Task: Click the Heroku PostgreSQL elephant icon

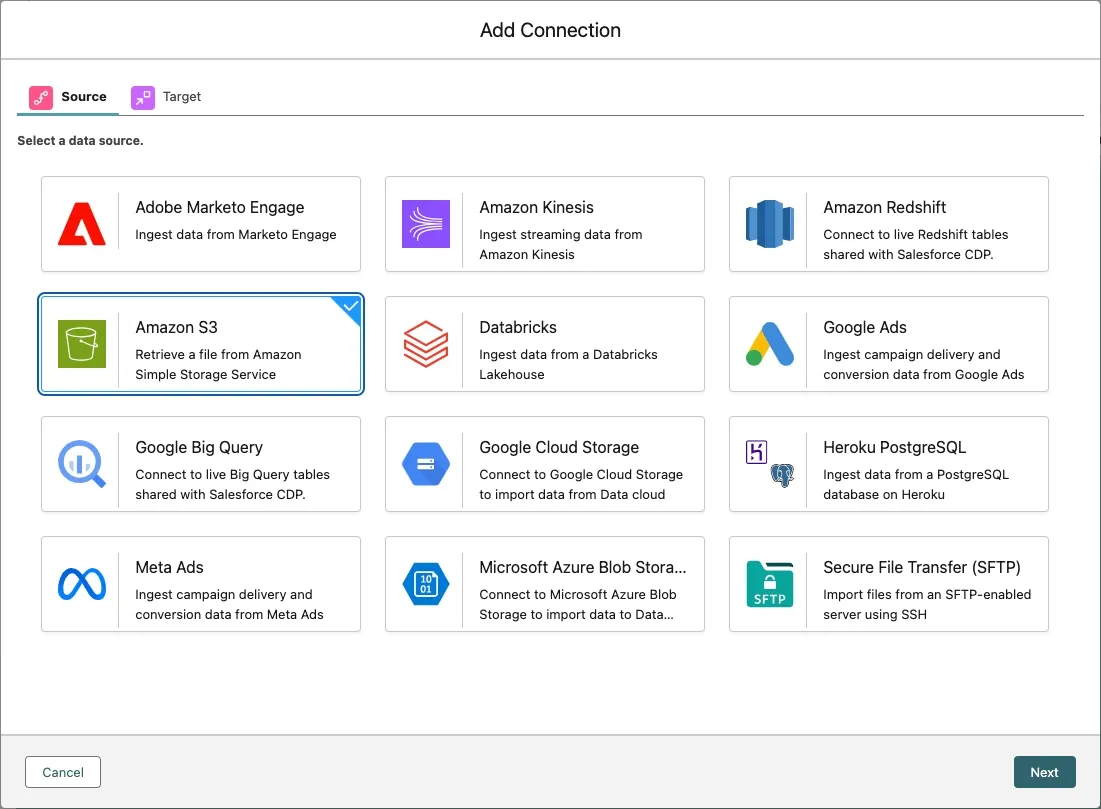Action: point(781,475)
